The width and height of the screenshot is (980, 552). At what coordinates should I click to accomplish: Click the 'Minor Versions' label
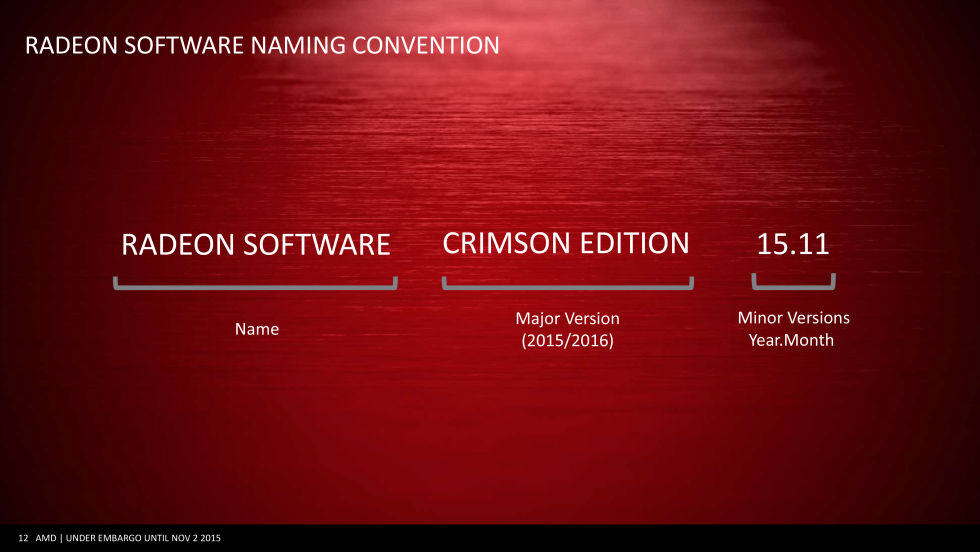(793, 318)
